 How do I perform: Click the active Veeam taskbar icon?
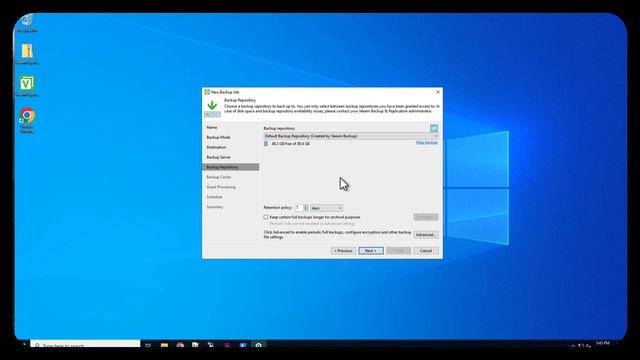coord(258,345)
